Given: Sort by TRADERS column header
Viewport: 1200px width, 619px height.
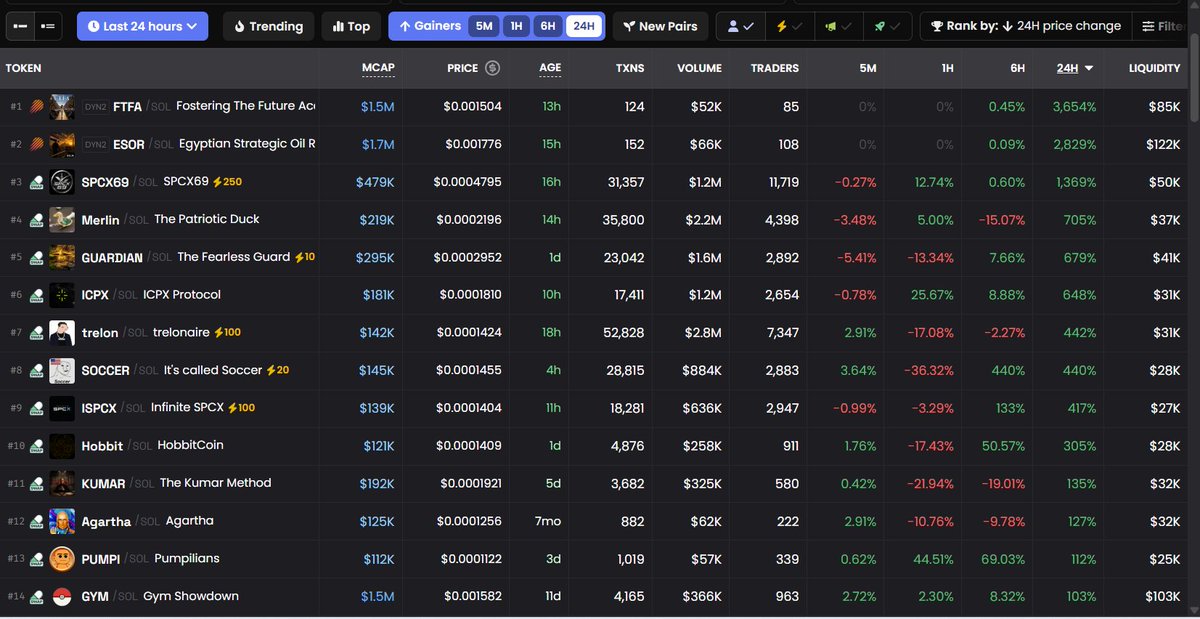Looking at the screenshot, I should pos(775,68).
